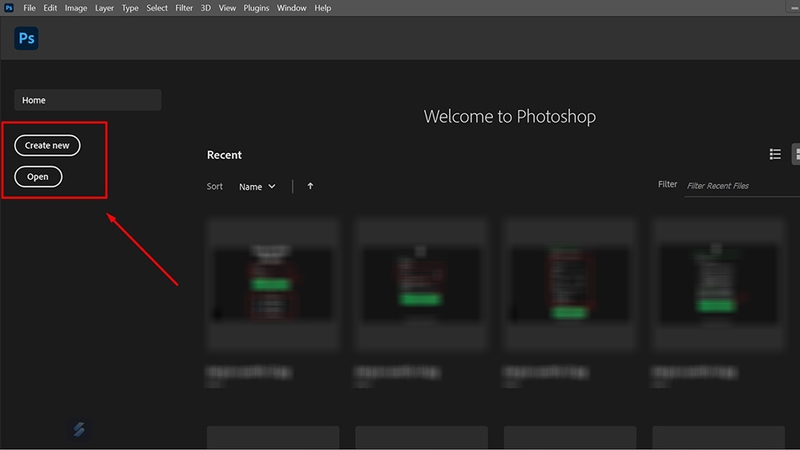The height and width of the screenshot is (450, 800).
Task: Click the Photoshop Ps home logo
Action: pos(26,38)
